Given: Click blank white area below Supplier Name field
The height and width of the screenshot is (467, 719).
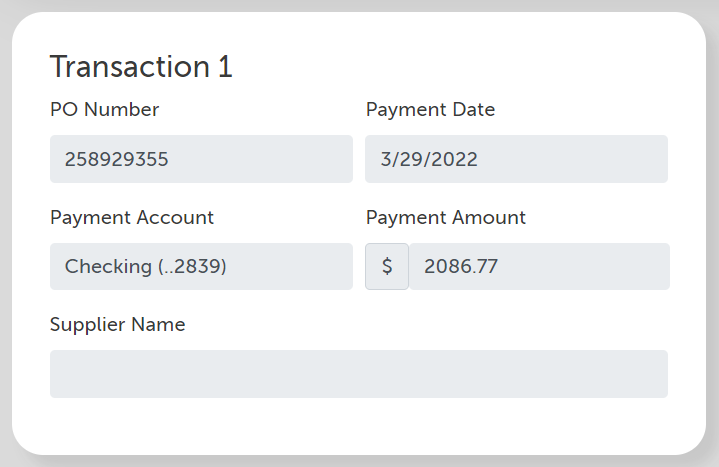Looking at the screenshot, I should pos(359,424).
